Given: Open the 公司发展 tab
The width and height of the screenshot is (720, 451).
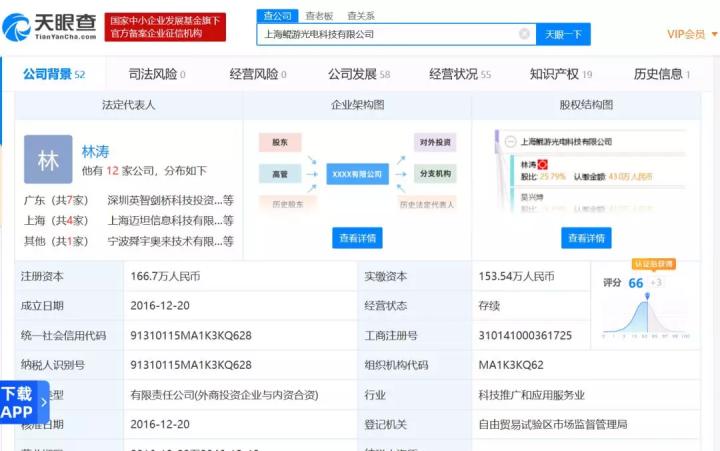Looking at the screenshot, I should point(359,74).
